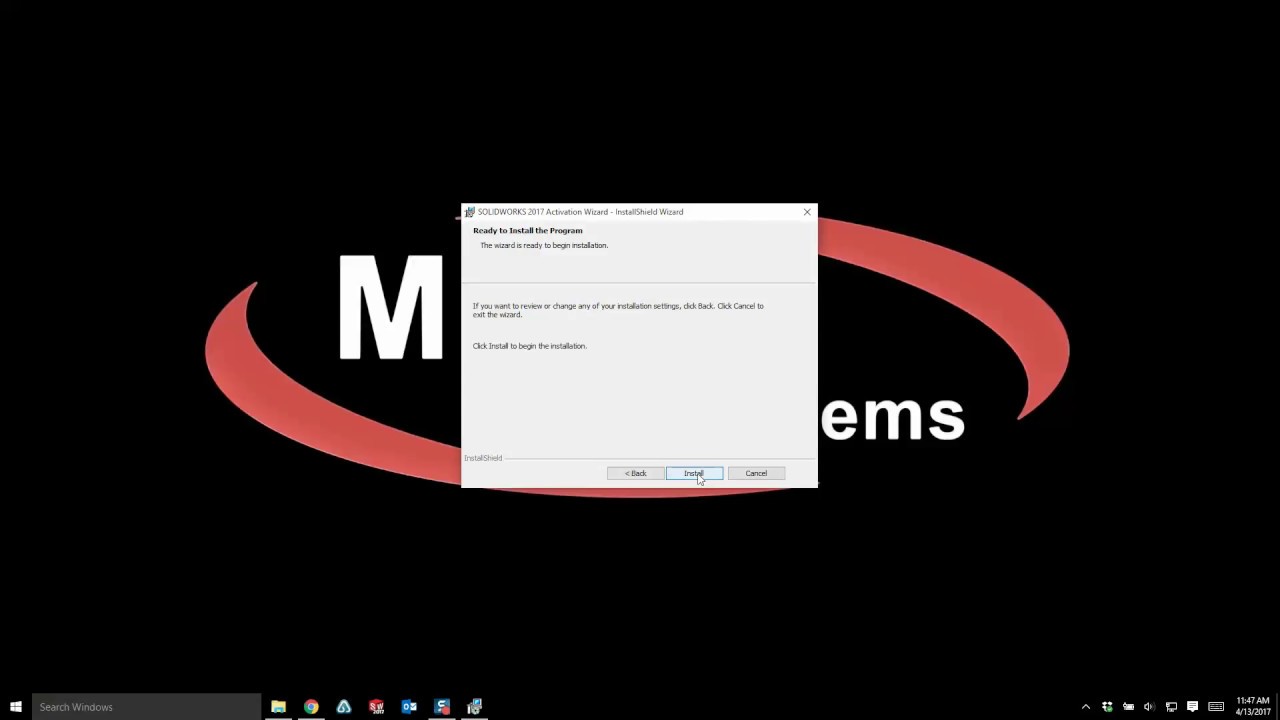This screenshot has height=720, width=1280.
Task: Open the Dropbox tray icon
Action: click(1107, 707)
